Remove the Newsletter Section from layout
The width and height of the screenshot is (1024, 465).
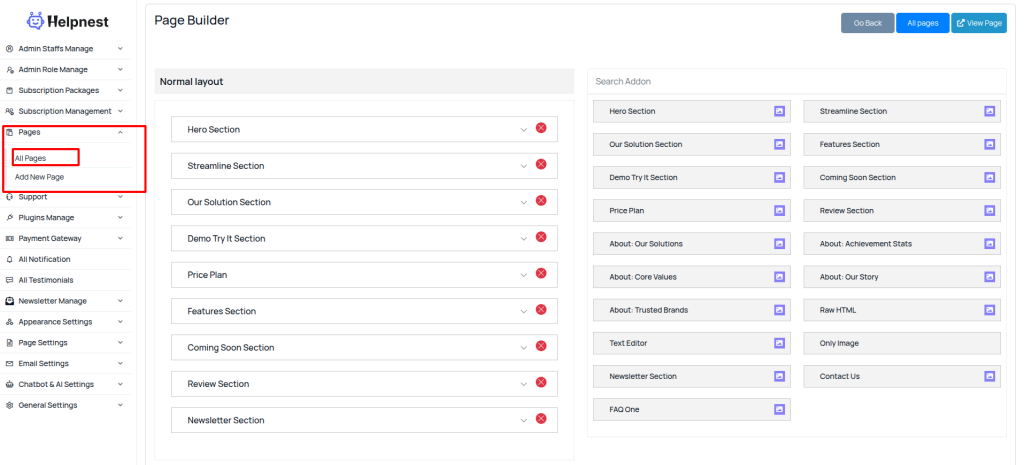click(541, 419)
